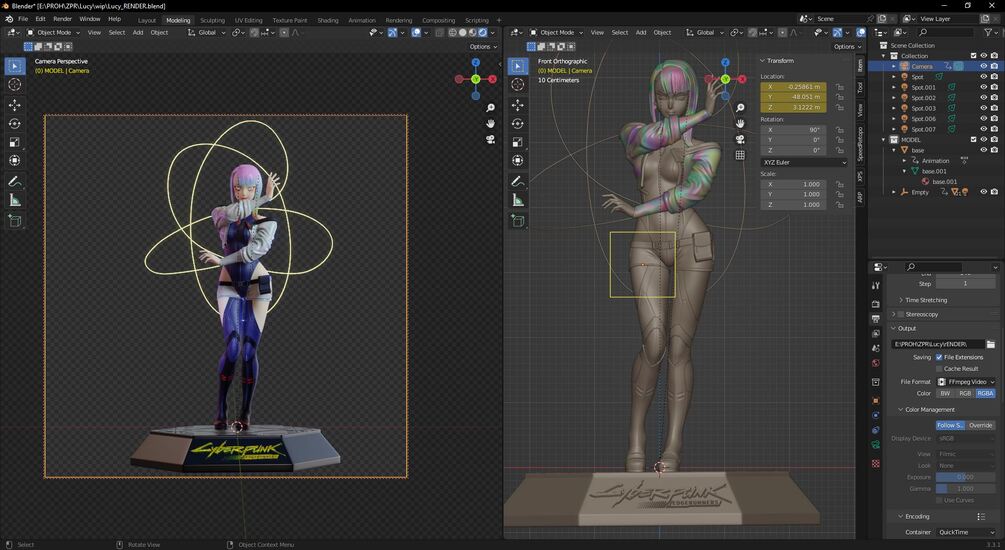This screenshot has width=1005, height=550.
Task: Open the View Layer properties tab icon
Action: pyautogui.click(x=876, y=333)
